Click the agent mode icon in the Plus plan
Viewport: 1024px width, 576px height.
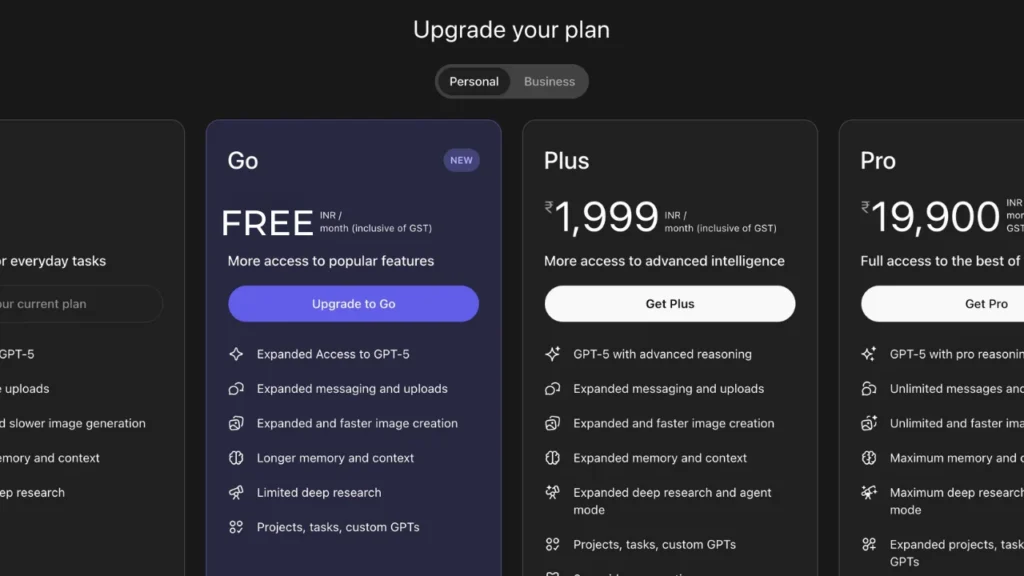pos(552,493)
